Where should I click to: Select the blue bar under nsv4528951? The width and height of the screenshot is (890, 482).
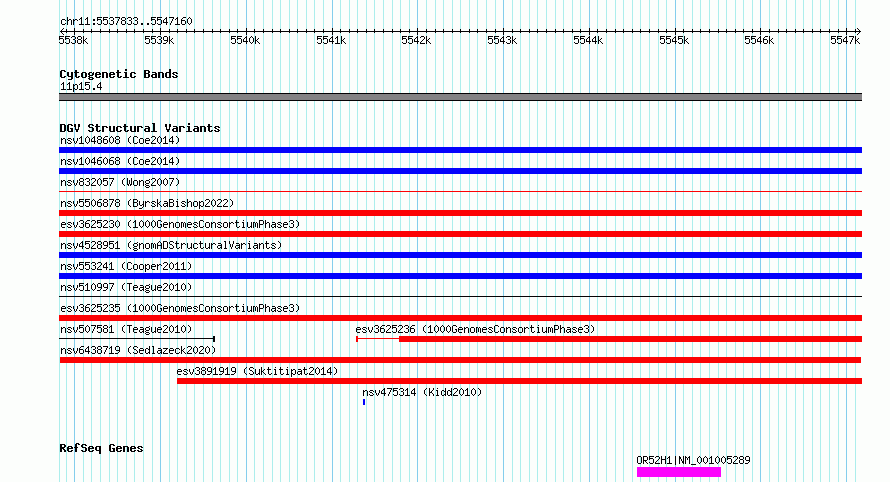[x=460, y=255]
